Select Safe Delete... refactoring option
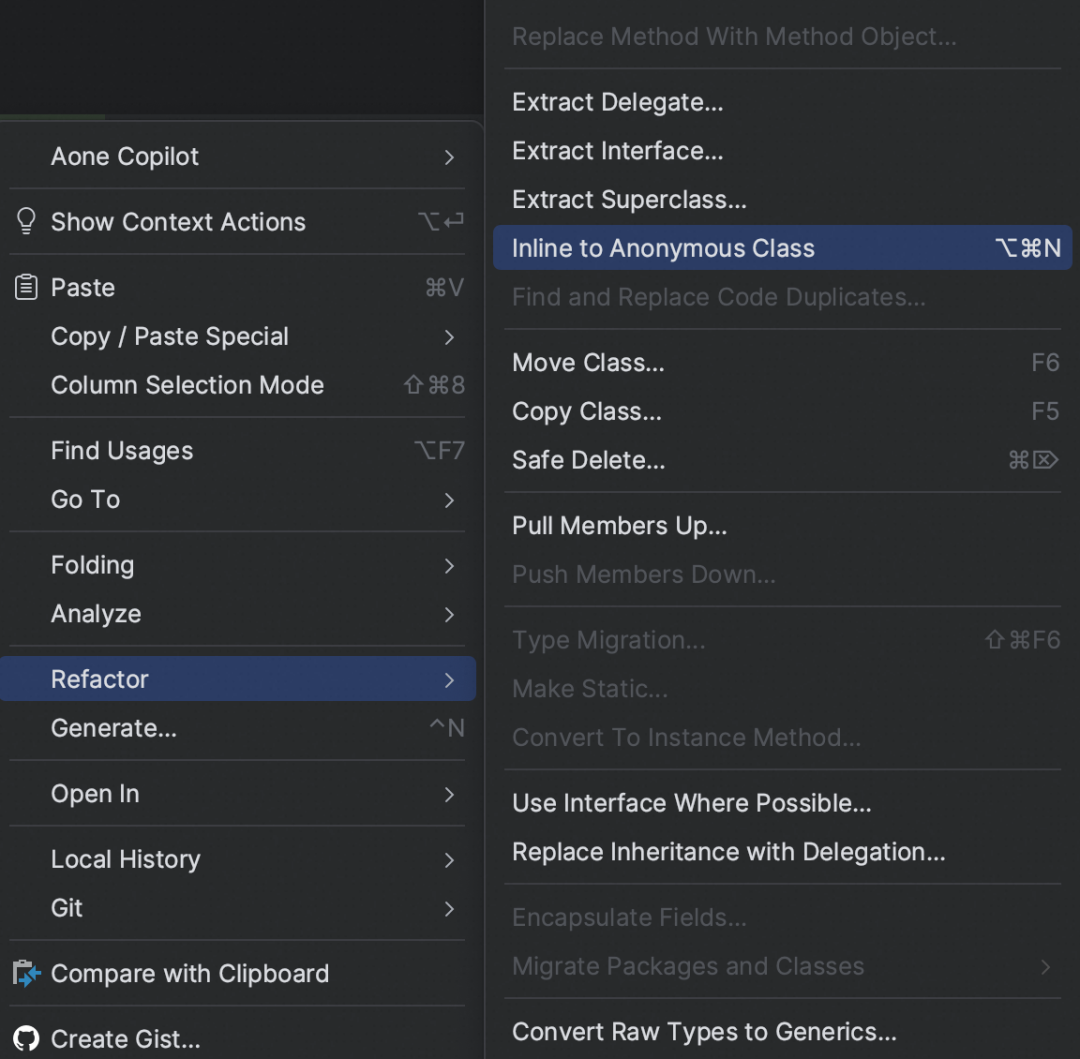Viewport: 1080px width, 1059px height. [782, 460]
